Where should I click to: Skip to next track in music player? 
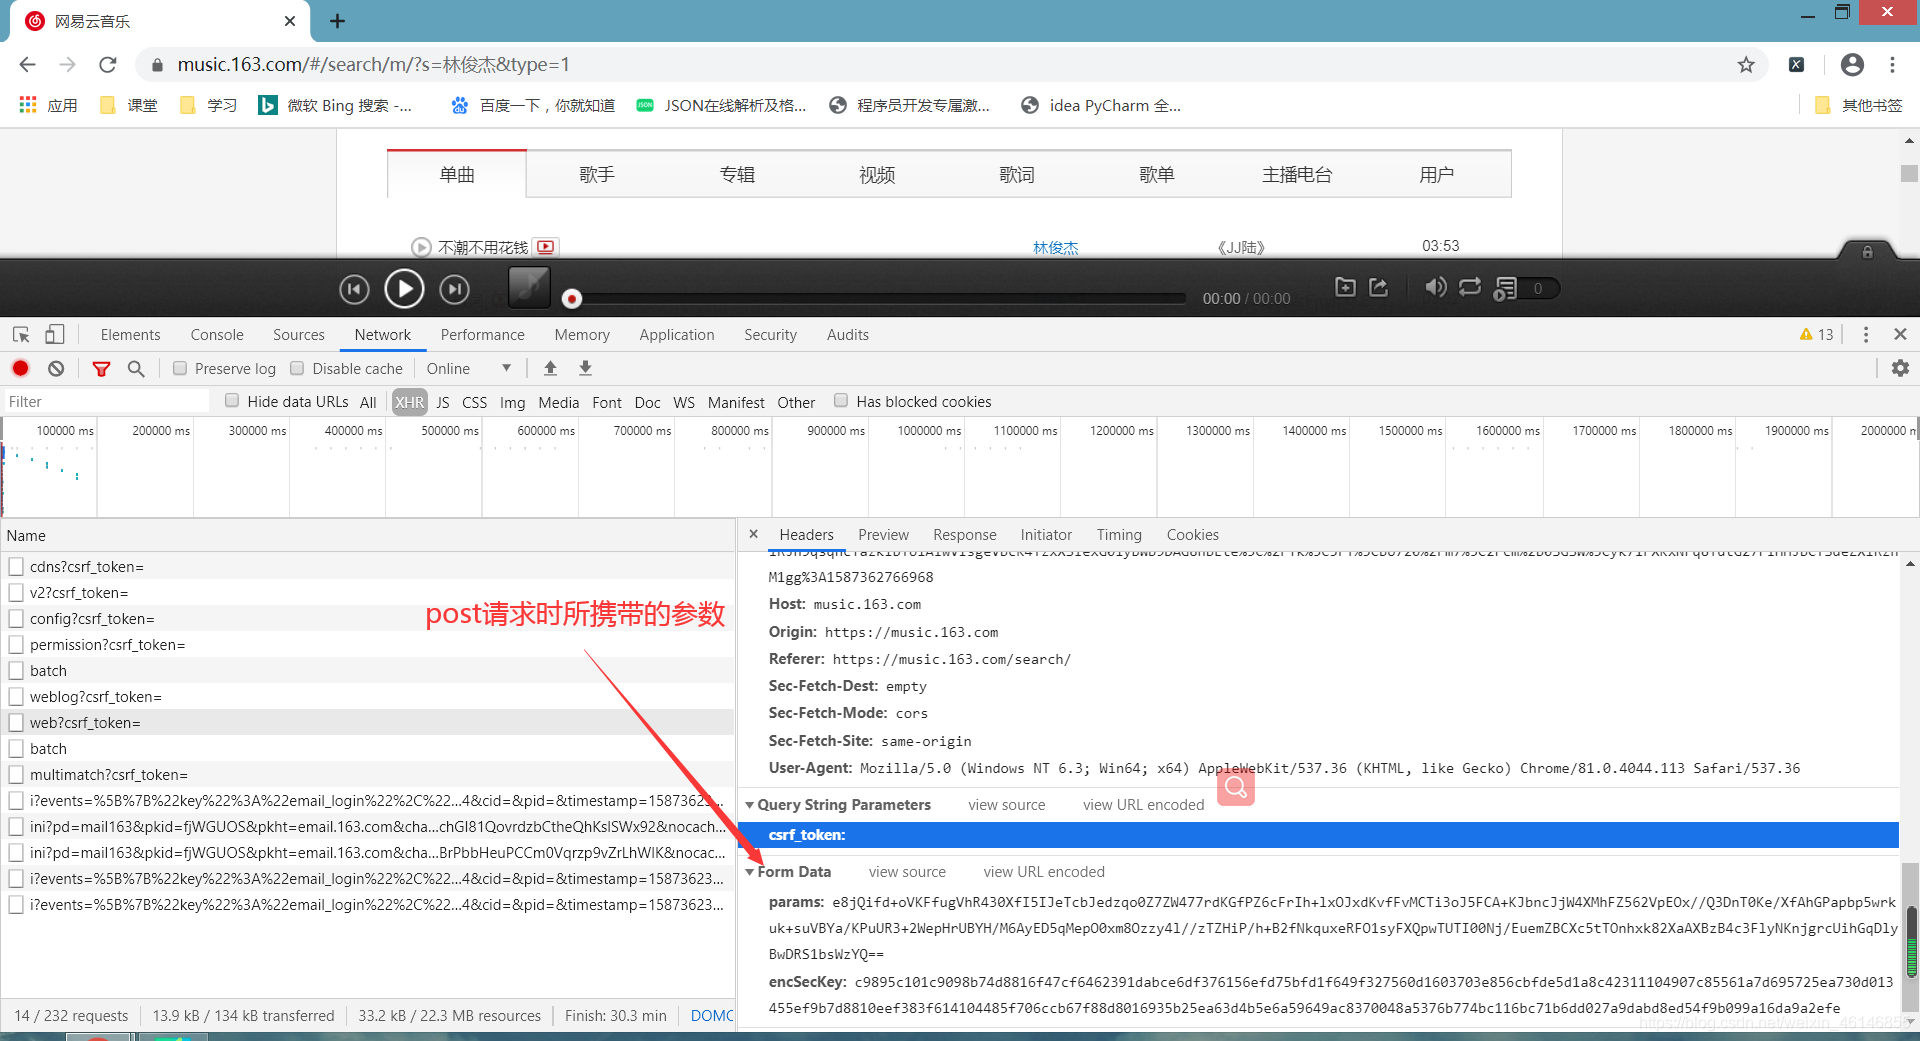455,290
